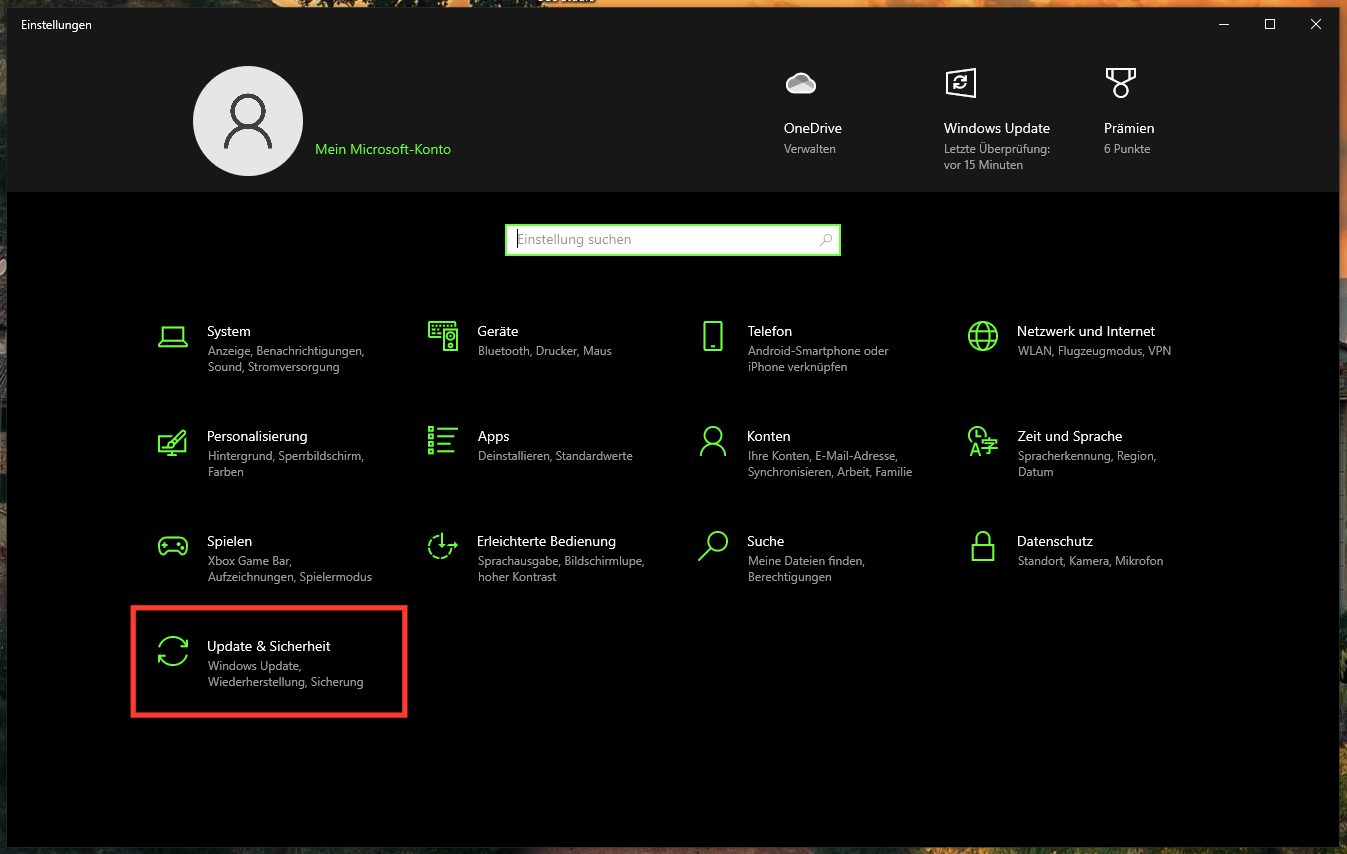The width and height of the screenshot is (1347, 854).
Task: Minimize the Einstellungen window
Action: [1224, 25]
